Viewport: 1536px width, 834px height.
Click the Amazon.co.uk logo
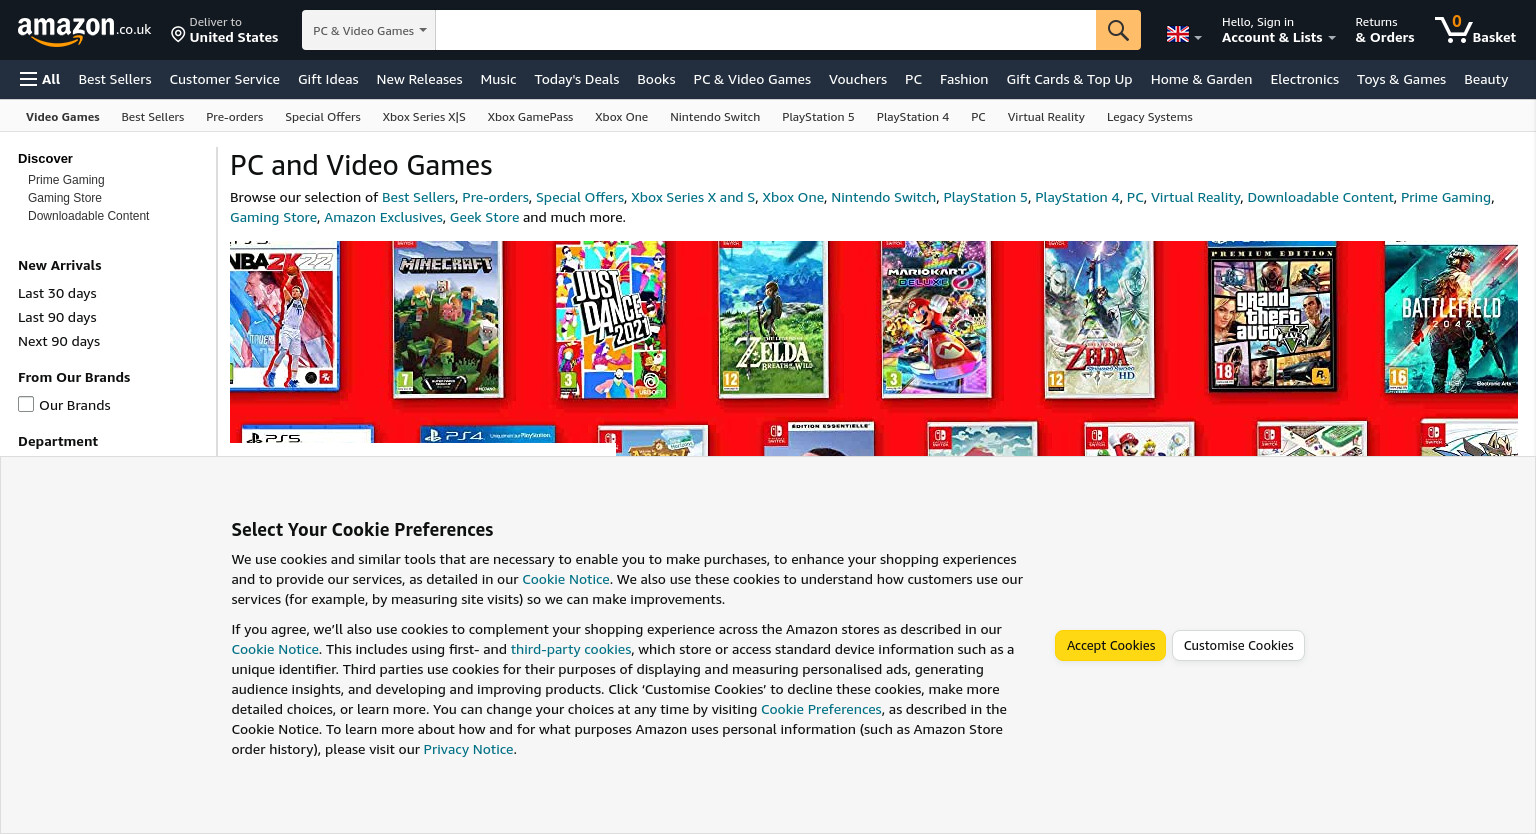tap(84, 31)
